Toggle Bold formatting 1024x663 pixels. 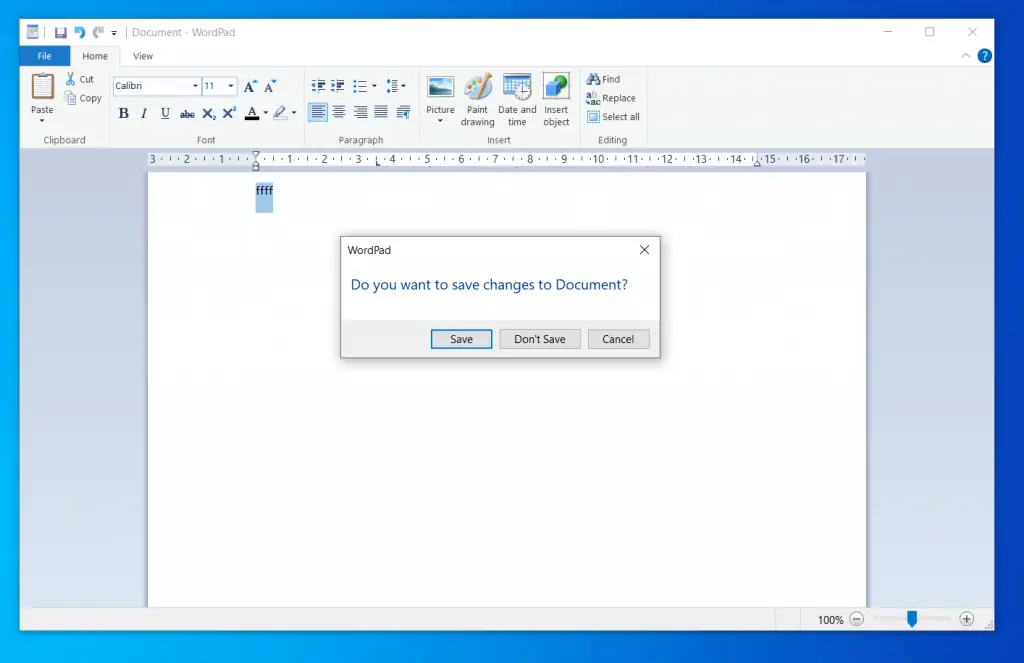click(124, 113)
